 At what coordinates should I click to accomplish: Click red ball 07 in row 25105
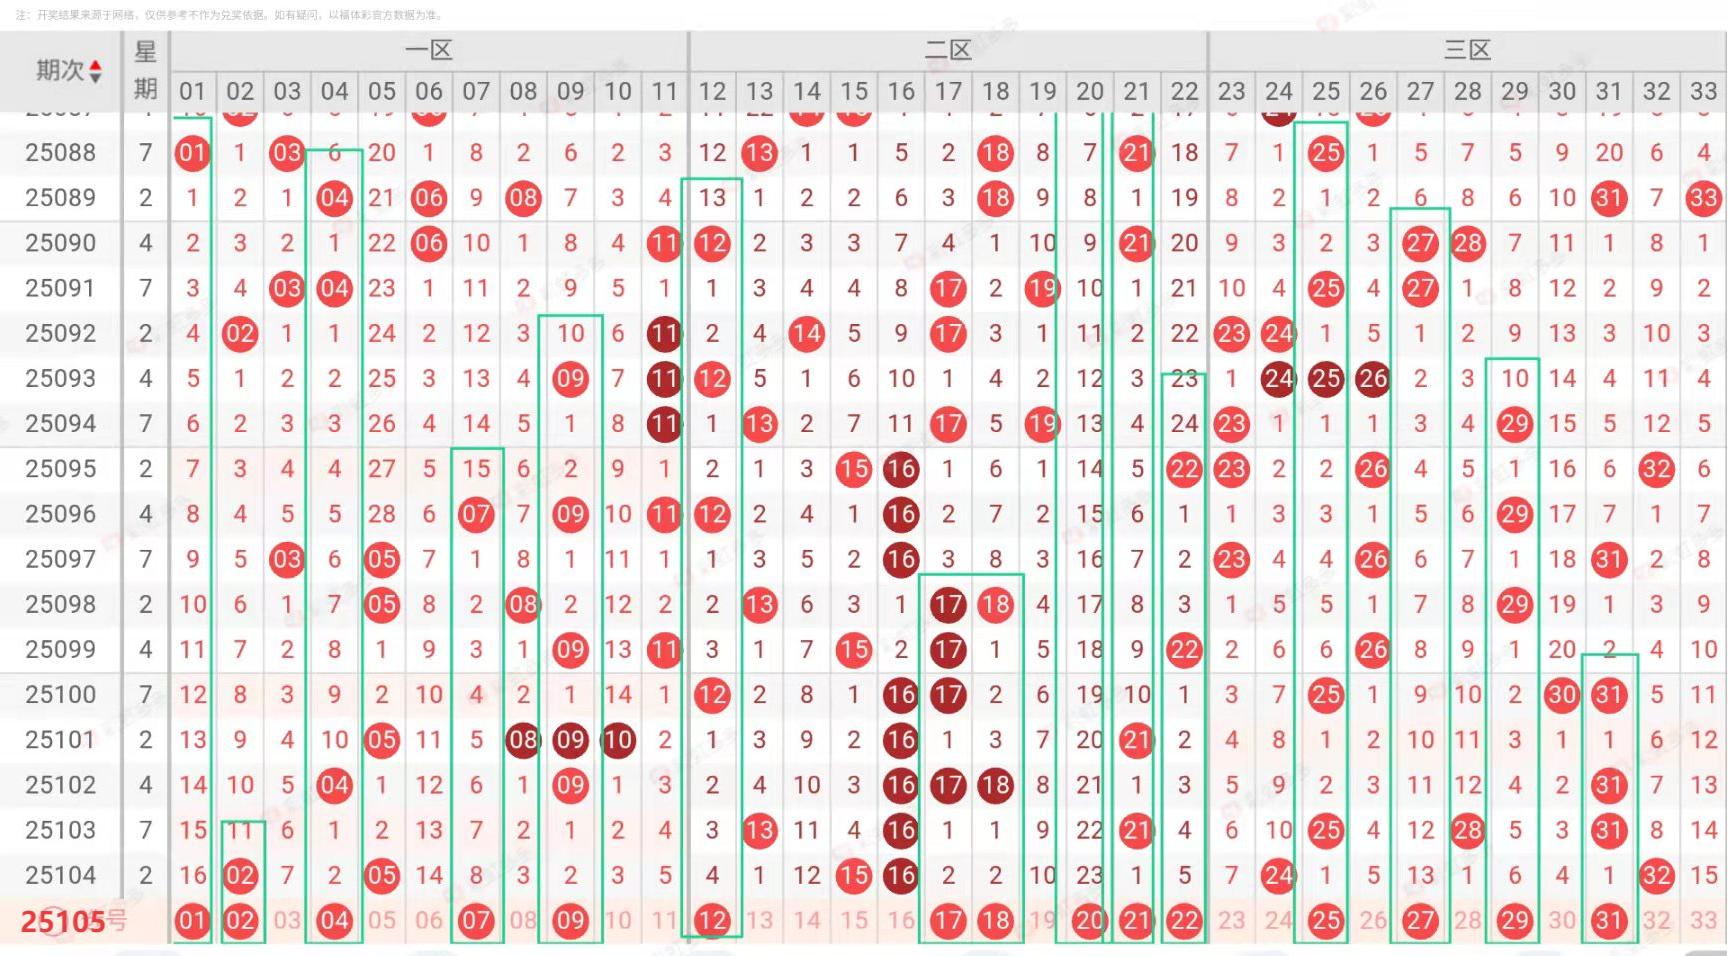[x=476, y=920]
